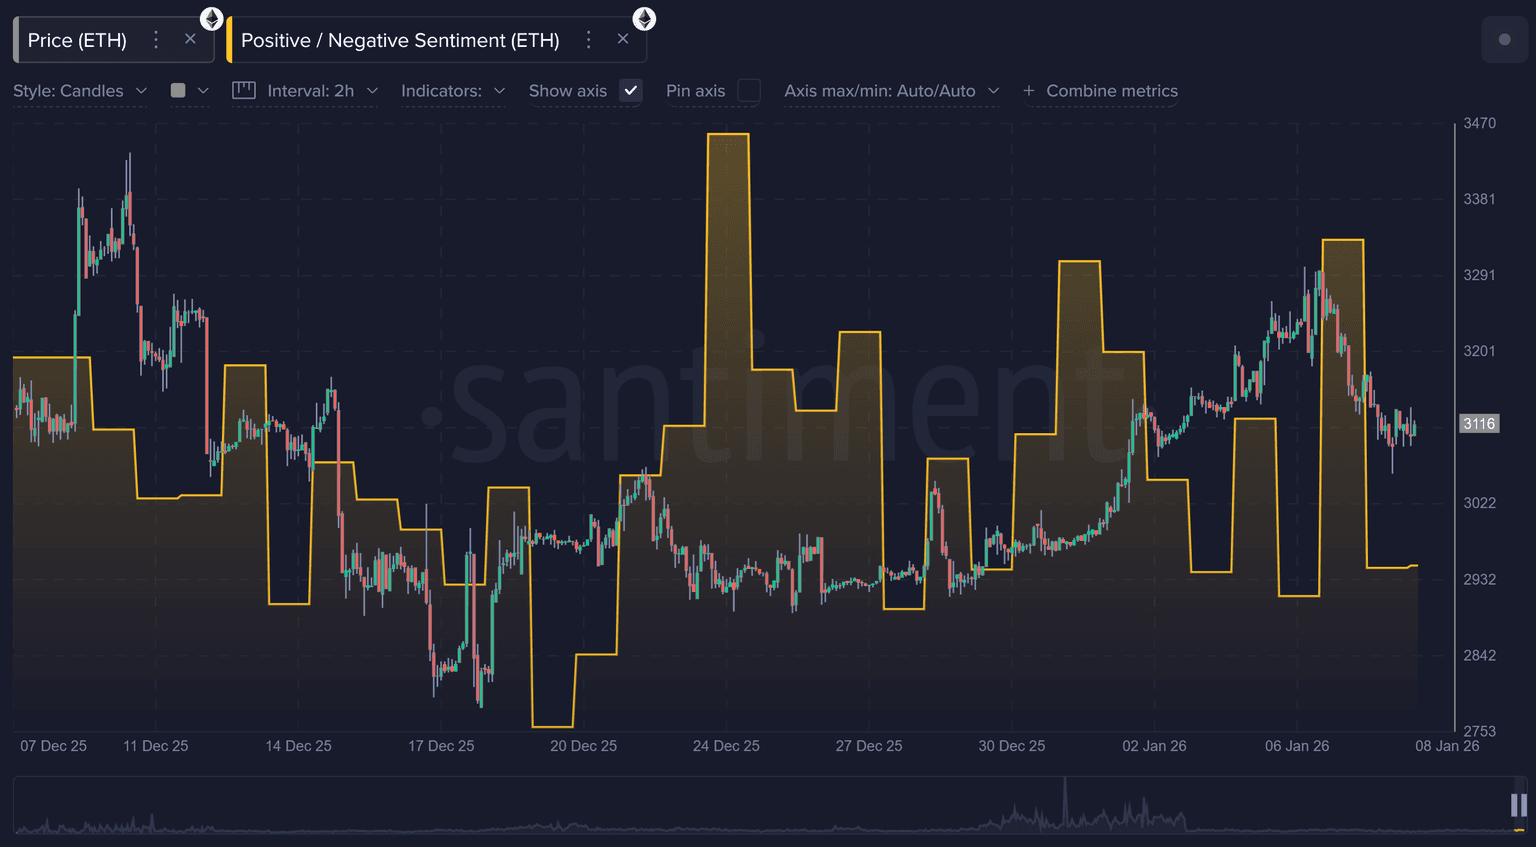Open the Price (ETH) three-dot options menu

pyautogui.click(x=156, y=40)
